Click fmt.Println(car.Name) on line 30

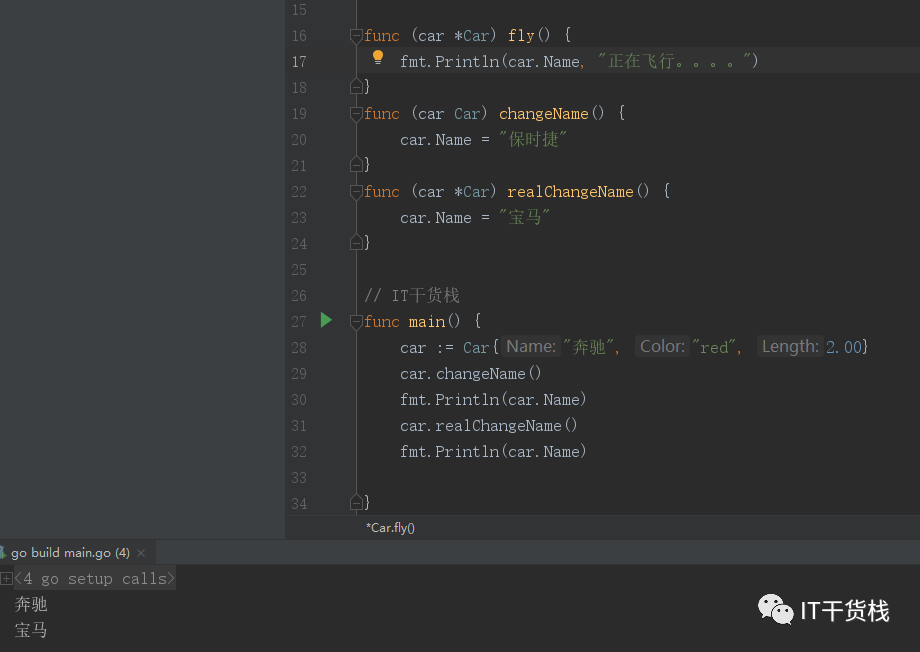493,400
